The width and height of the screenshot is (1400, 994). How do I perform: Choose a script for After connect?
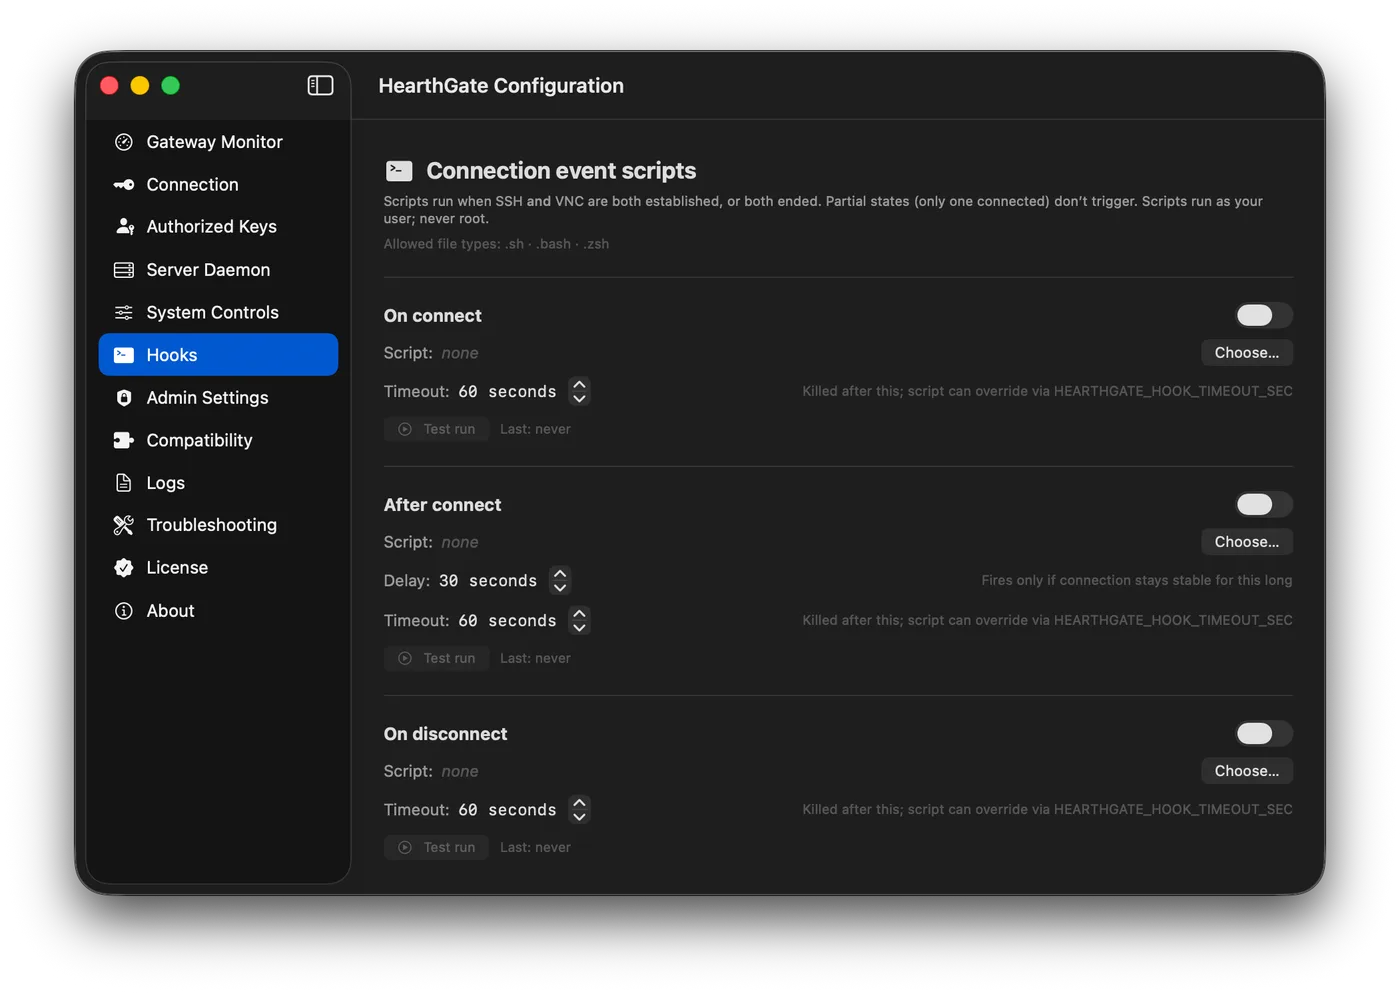(1247, 542)
